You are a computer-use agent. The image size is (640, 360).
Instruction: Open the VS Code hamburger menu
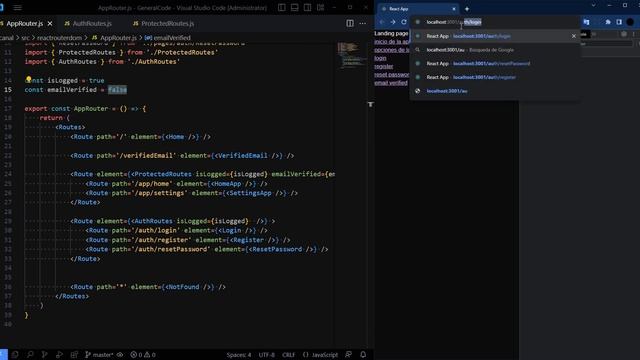[x=17, y=8]
